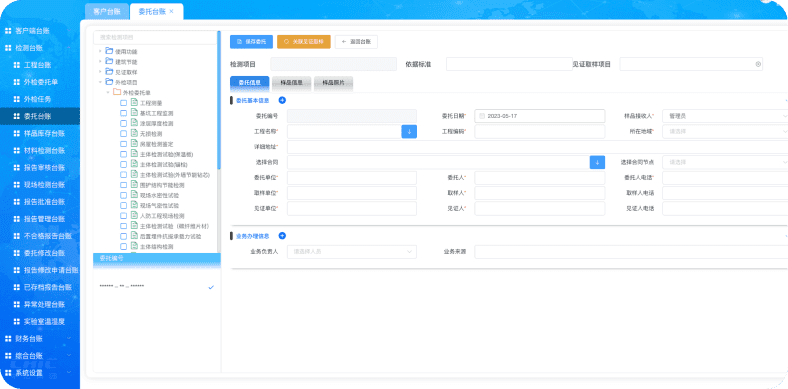
Task: Click the 工程台账 sidebar icon
Action: 16,65
